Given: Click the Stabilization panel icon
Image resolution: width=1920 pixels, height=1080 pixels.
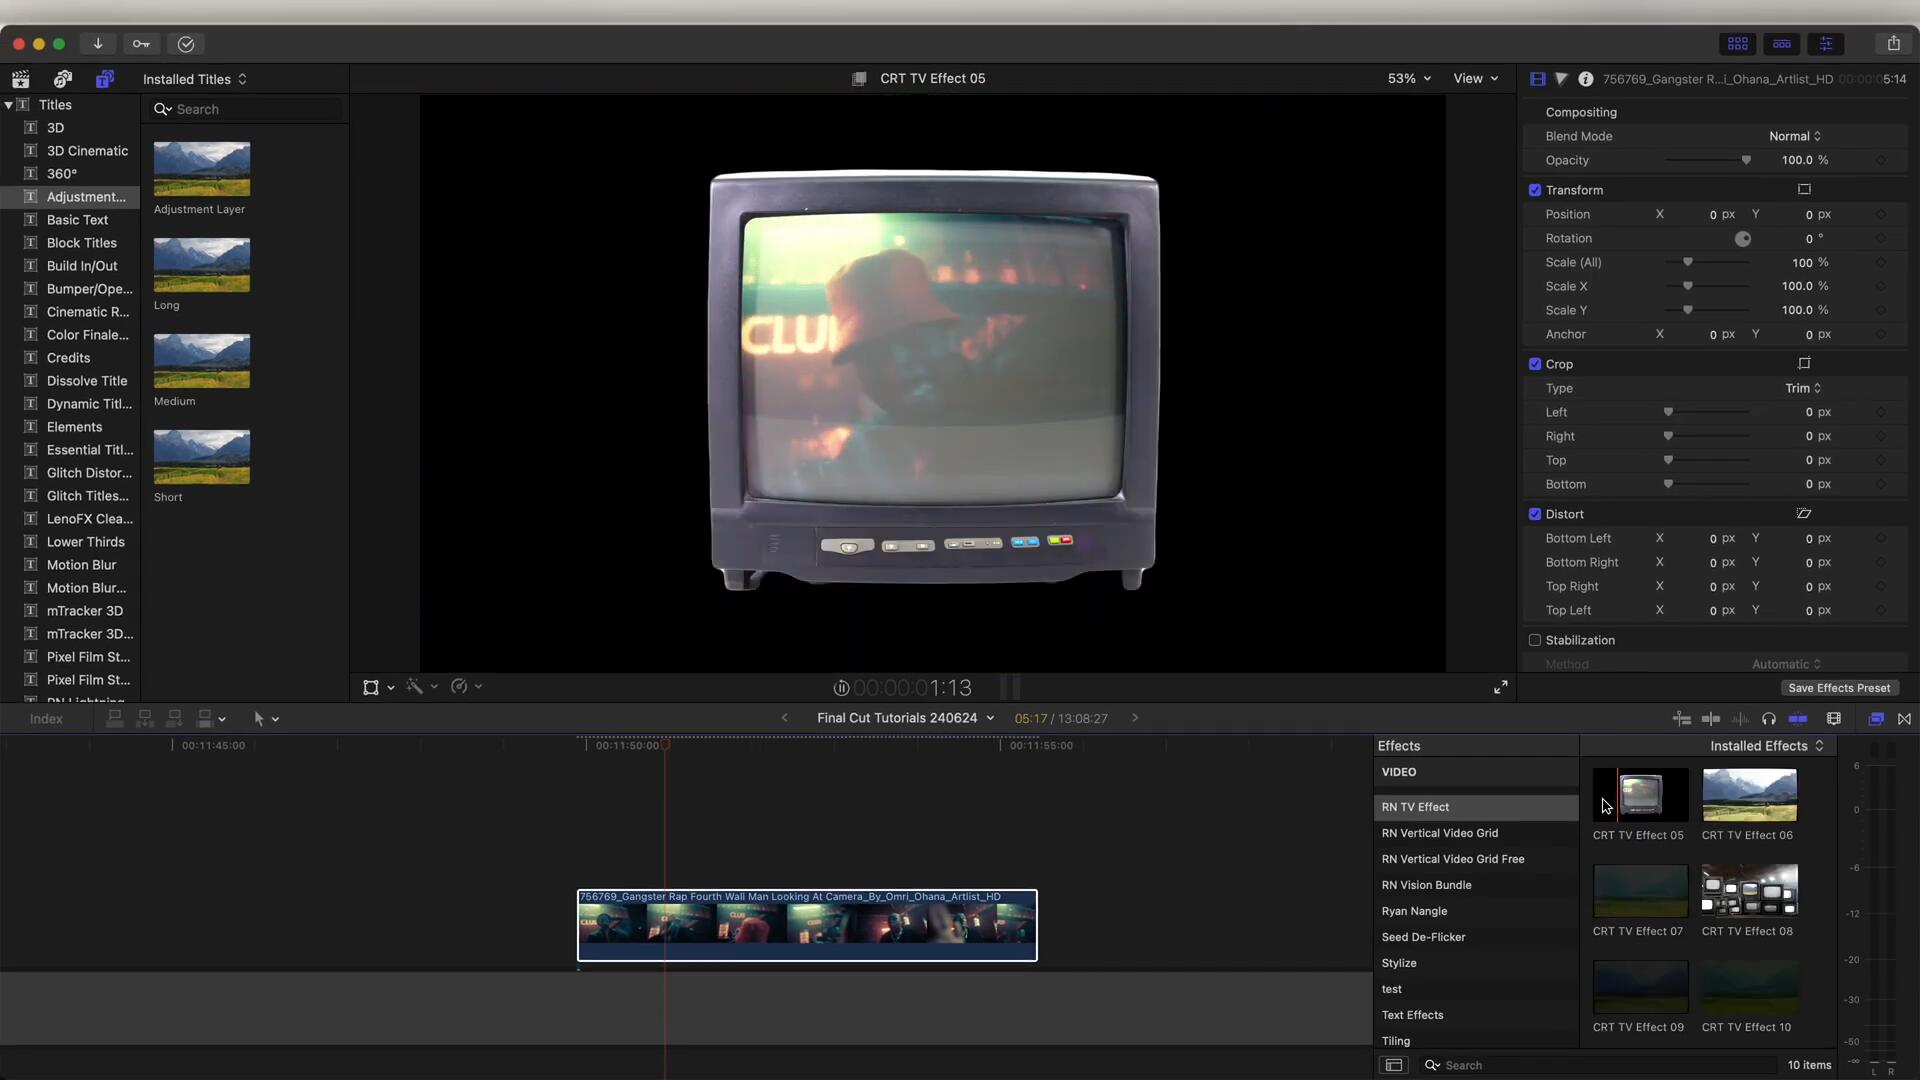Looking at the screenshot, I should point(1534,640).
